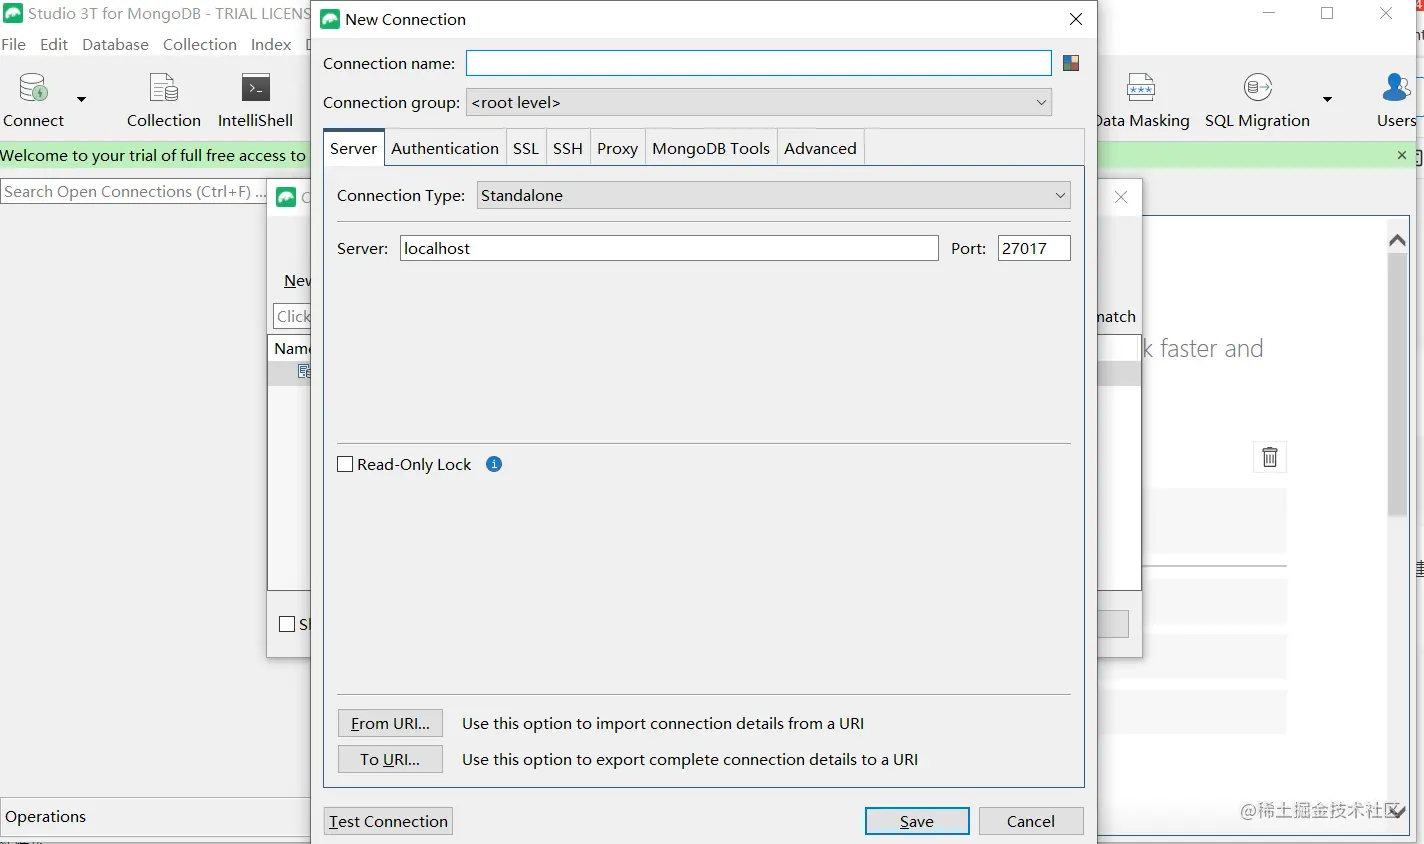Show Read-Only Lock info icon
This screenshot has width=1424, height=844.
[x=494, y=464]
